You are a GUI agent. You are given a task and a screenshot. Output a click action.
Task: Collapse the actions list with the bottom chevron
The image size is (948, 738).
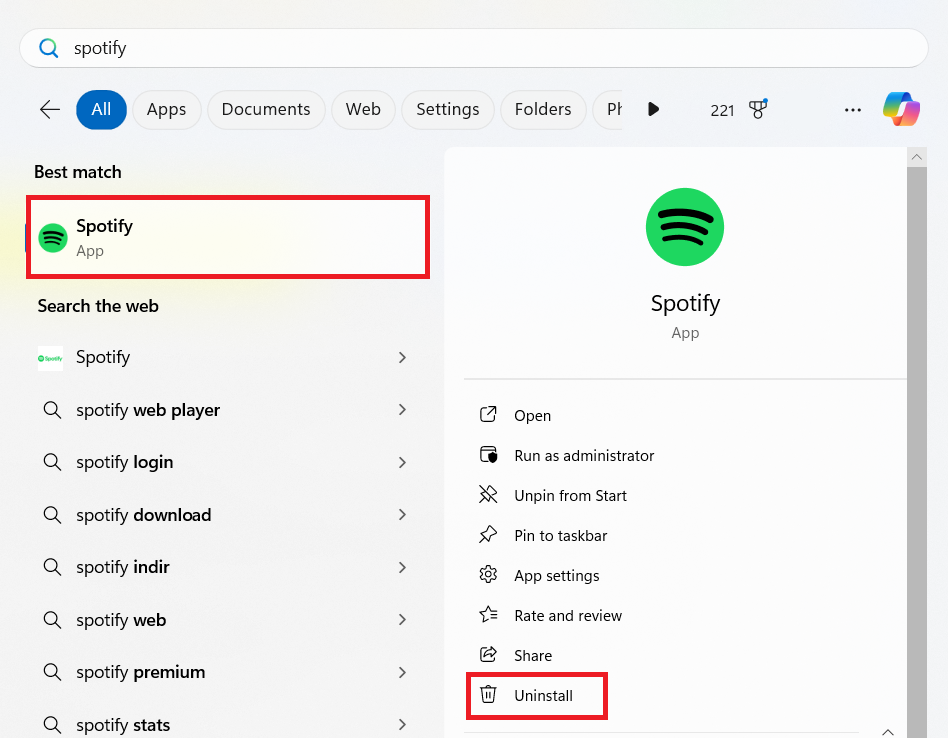[x=888, y=732]
